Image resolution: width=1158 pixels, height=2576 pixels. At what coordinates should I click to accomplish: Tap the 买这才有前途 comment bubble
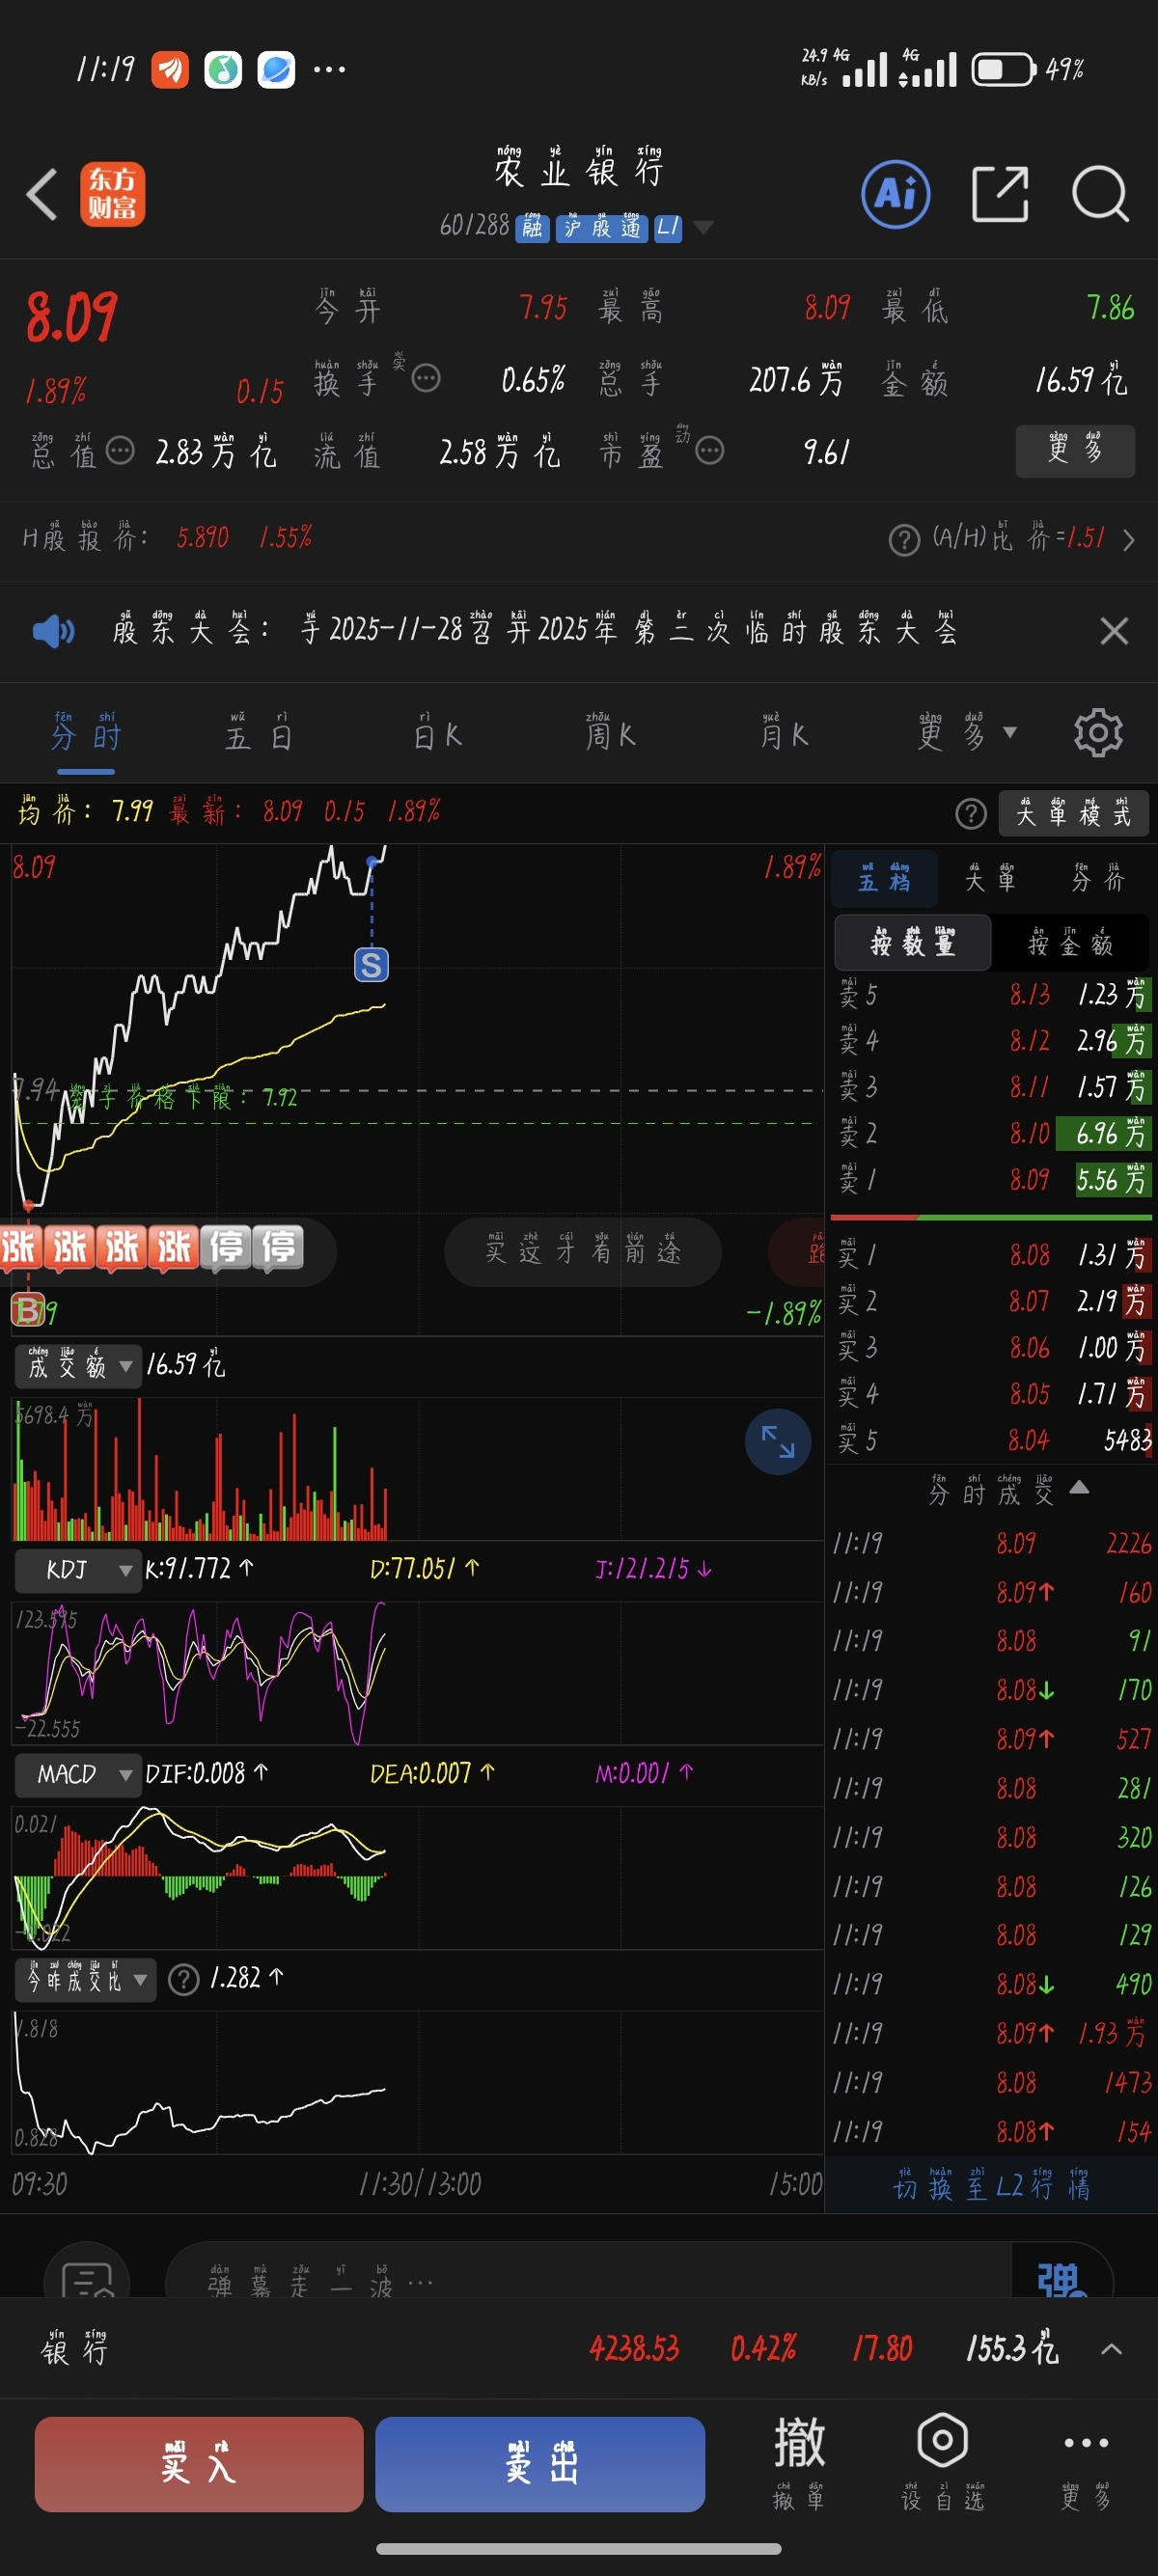tap(583, 1251)
